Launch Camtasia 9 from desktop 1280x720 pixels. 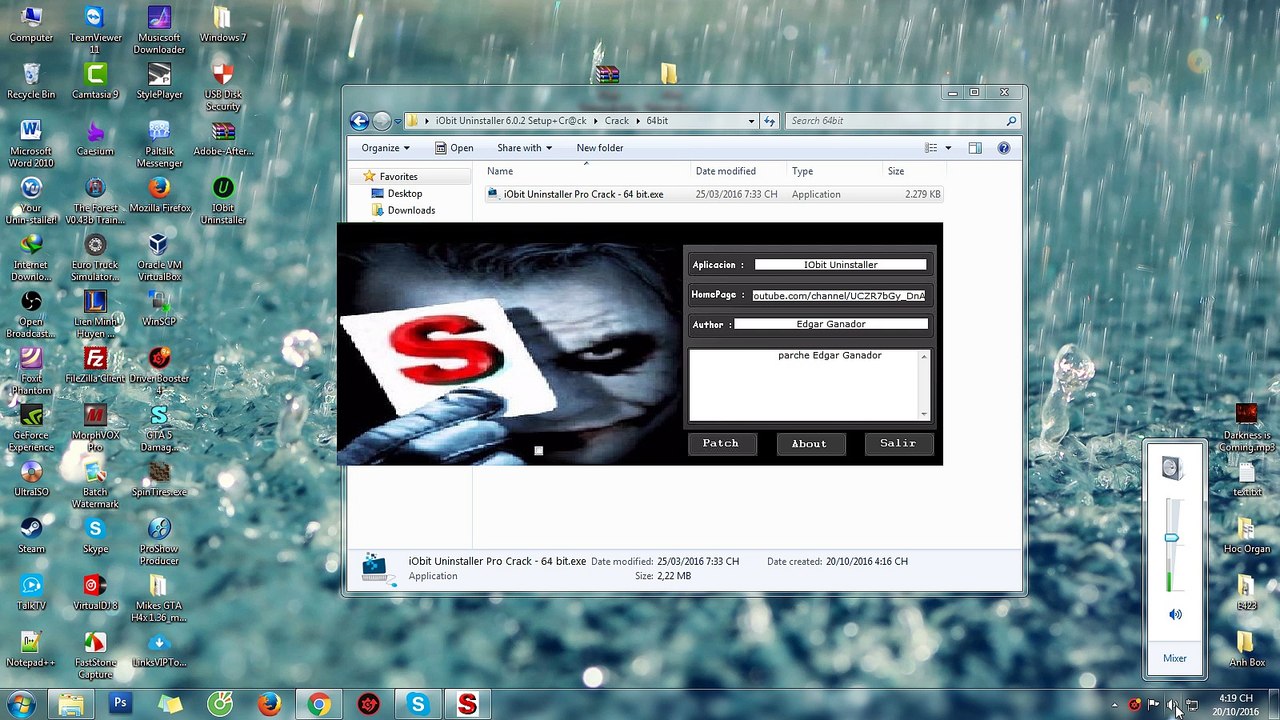click(95, 82)
